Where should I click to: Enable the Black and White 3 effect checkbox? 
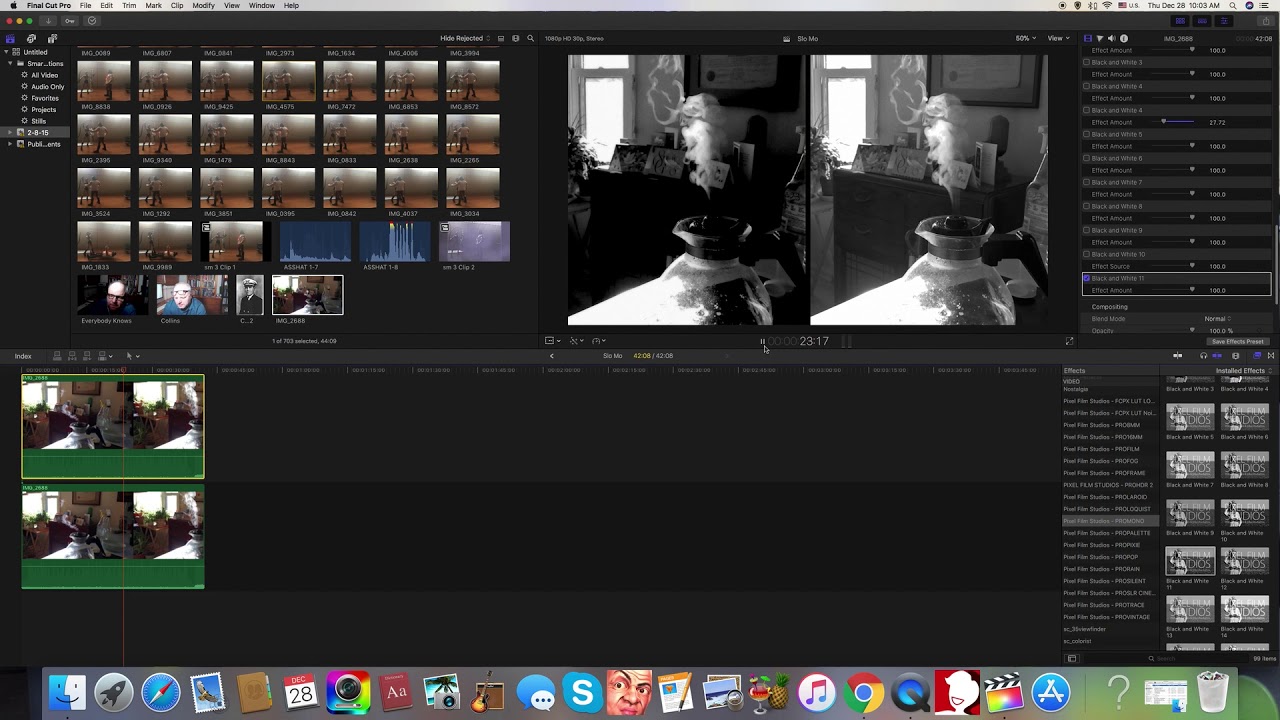(1087, 63)
